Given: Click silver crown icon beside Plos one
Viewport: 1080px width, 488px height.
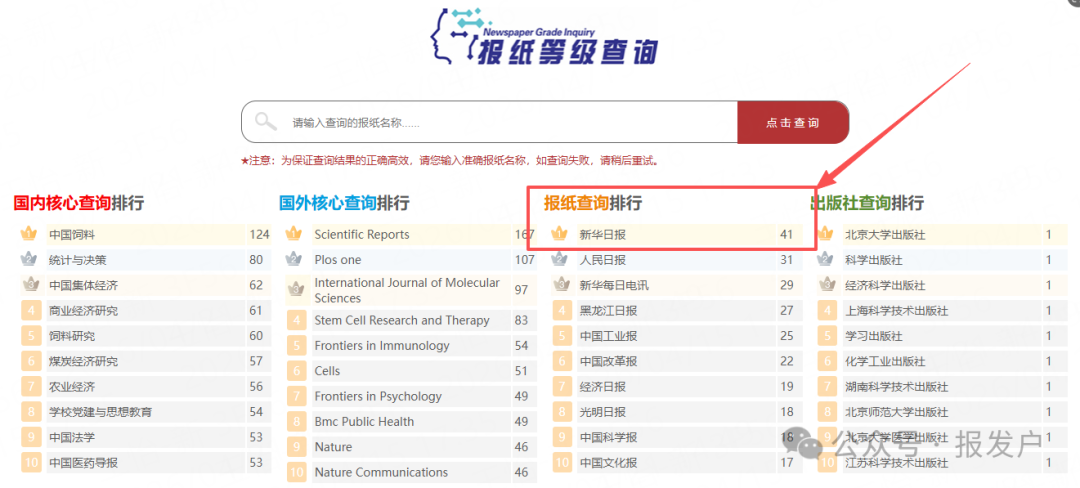Looking at the screenshot, I should [294, 260].
